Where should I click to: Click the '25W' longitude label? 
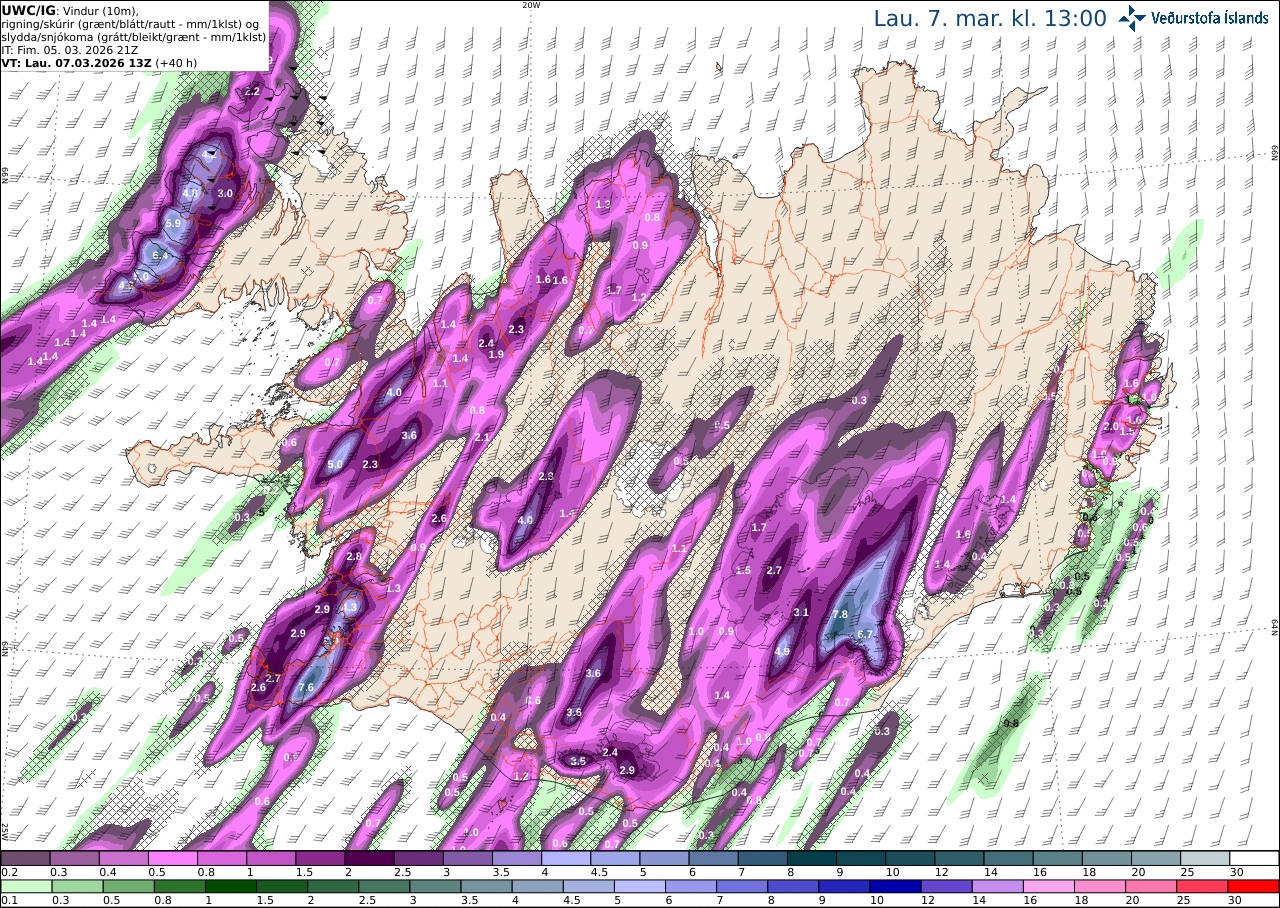point(5,831)
